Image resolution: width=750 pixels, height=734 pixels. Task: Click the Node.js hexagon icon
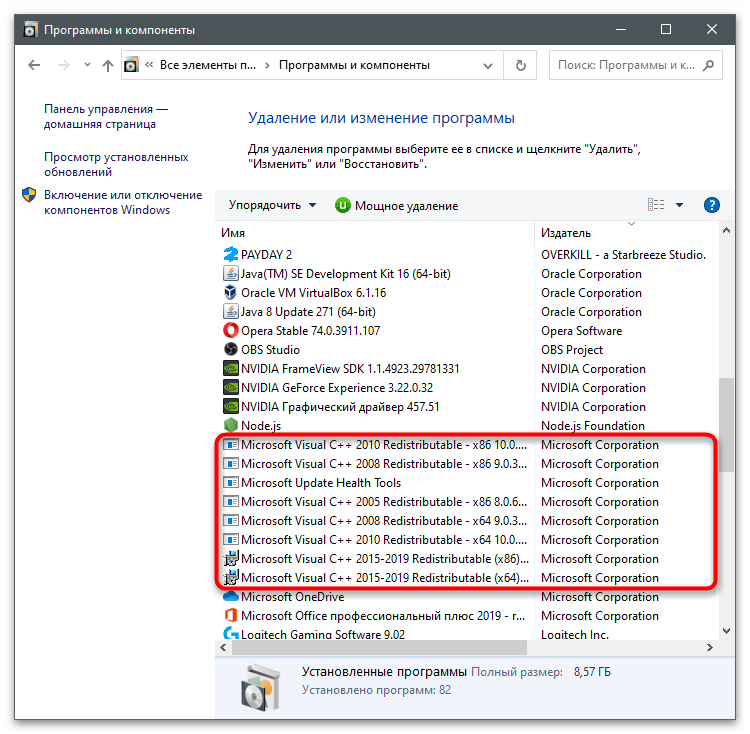[231, 425]
